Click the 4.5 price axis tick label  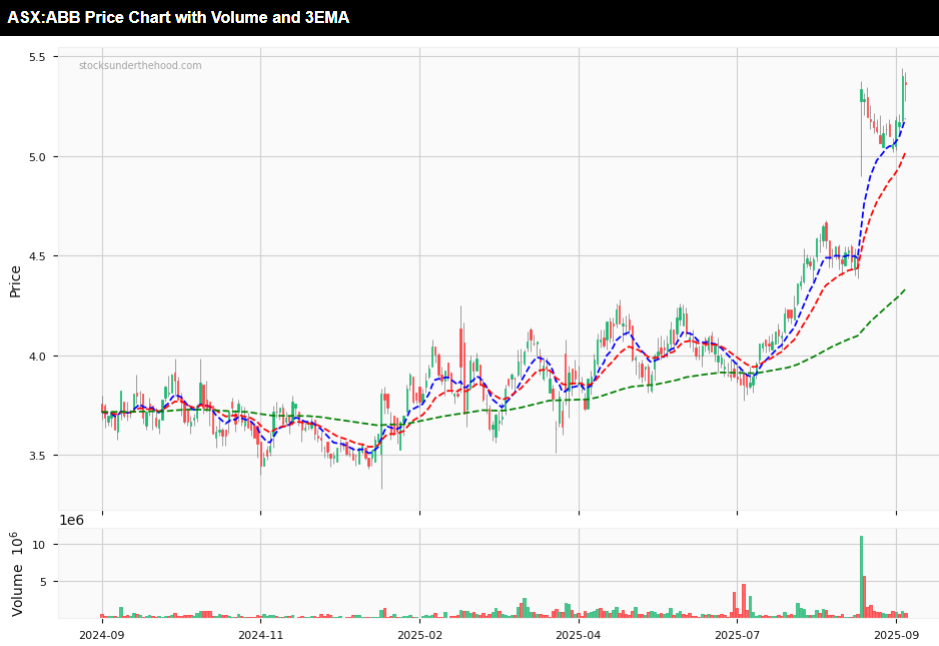click(x=36, y=256)
